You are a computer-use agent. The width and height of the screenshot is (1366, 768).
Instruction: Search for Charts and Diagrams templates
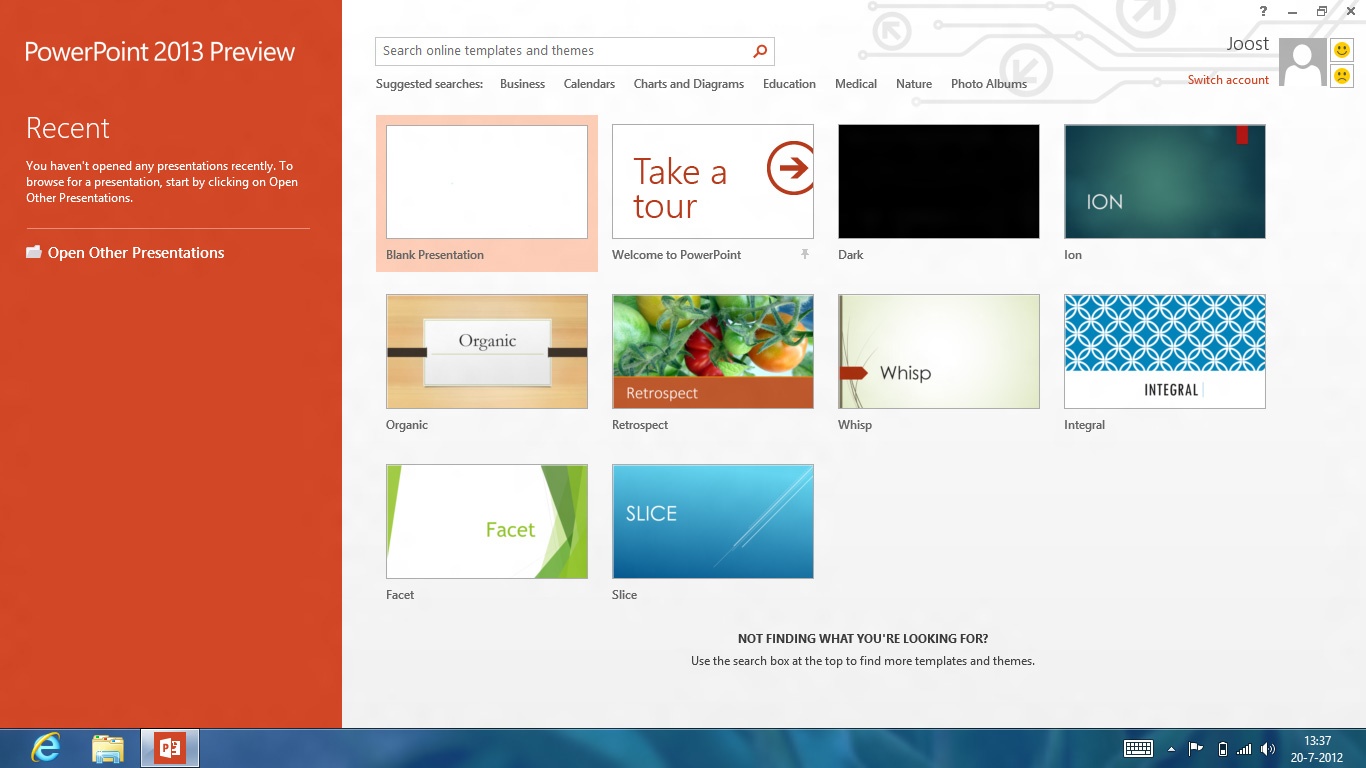click(x=689, y=84)
